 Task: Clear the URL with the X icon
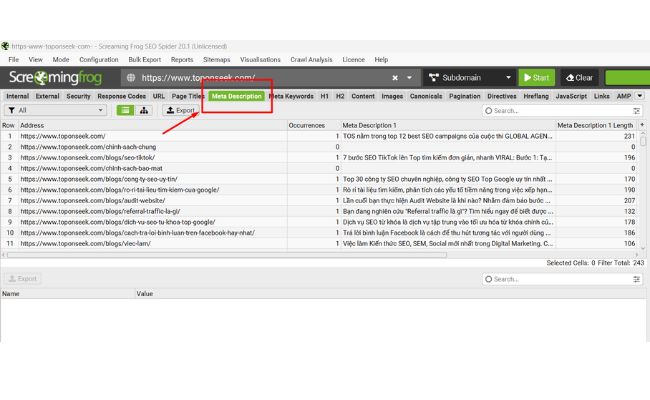click(395, 77)
